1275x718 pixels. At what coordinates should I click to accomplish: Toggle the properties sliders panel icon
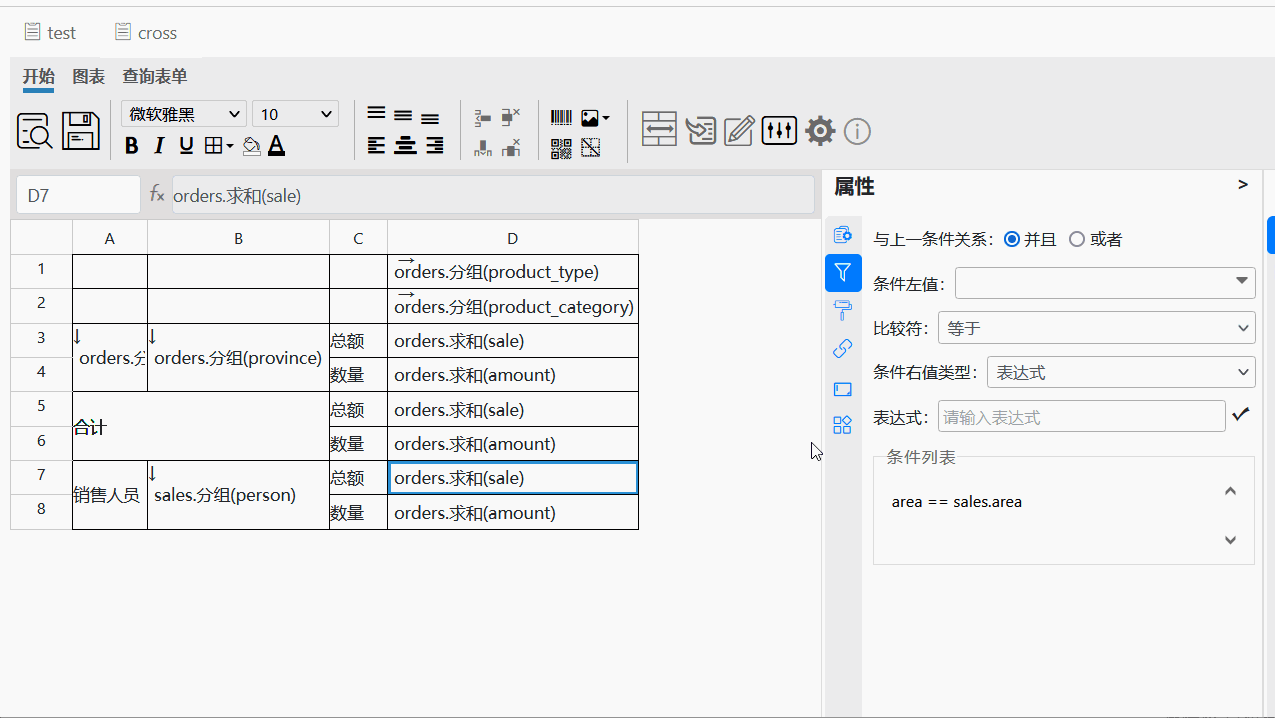[779, 130]
